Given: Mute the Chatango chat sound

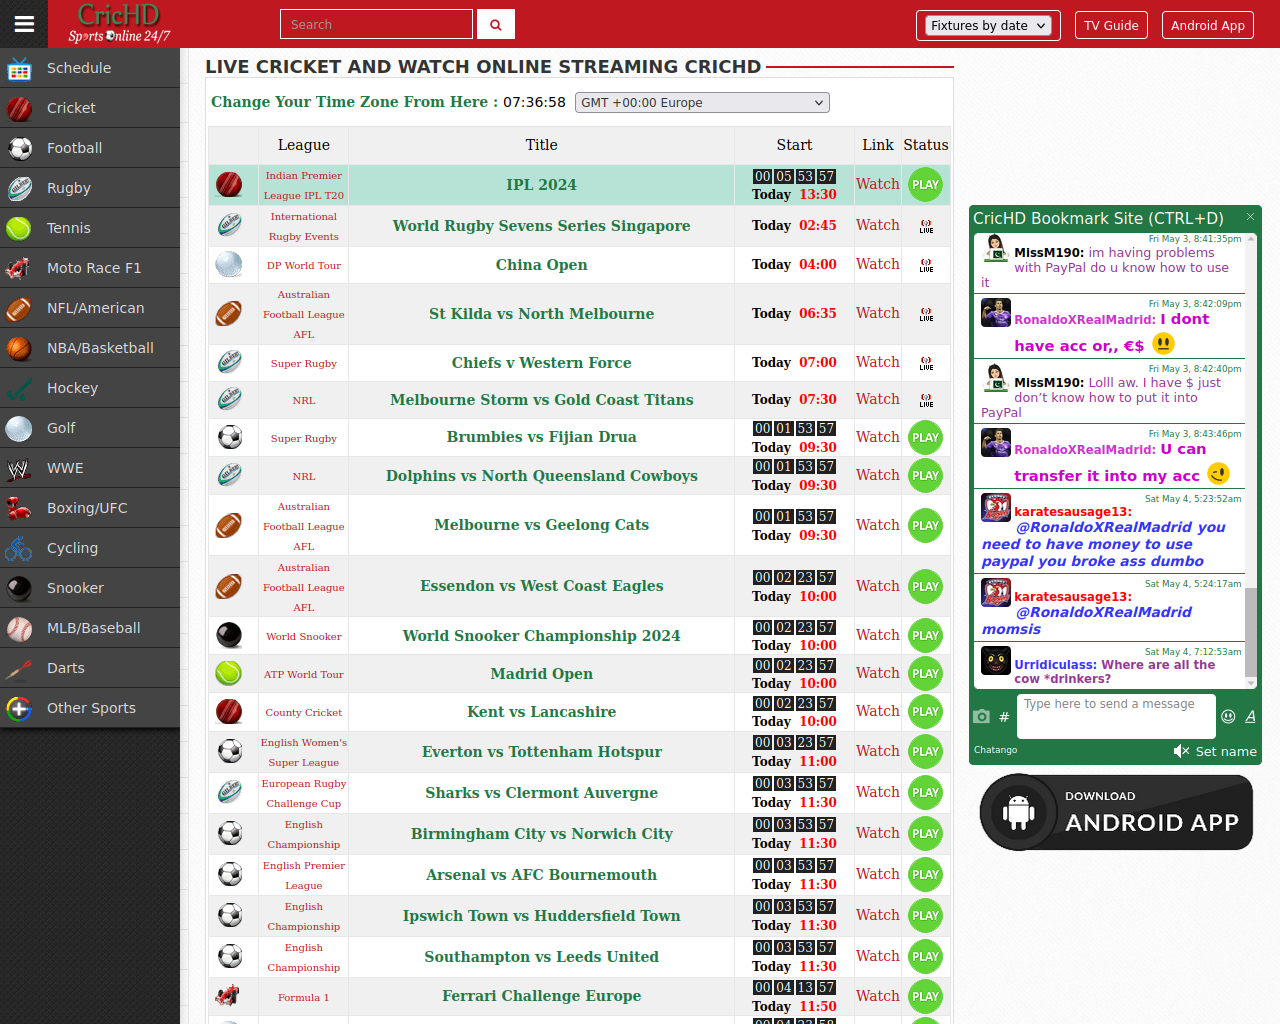Looking at the screenshot, I should 1181,751.
